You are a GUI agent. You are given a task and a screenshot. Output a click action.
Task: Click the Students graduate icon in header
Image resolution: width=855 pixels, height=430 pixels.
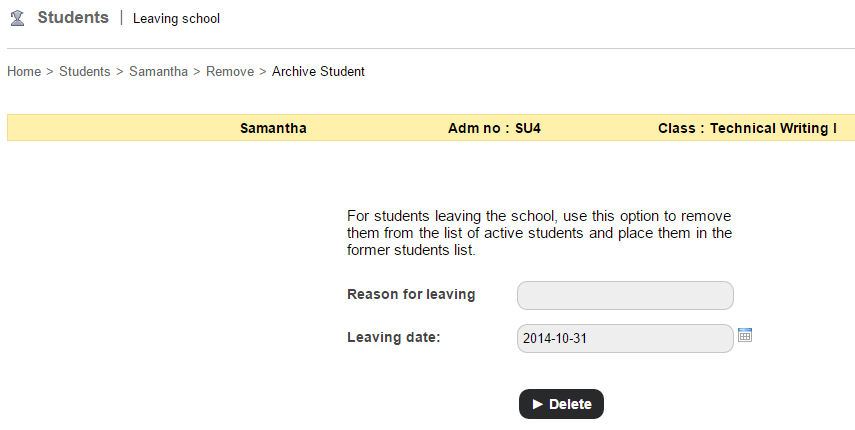[x=17, y=18]
